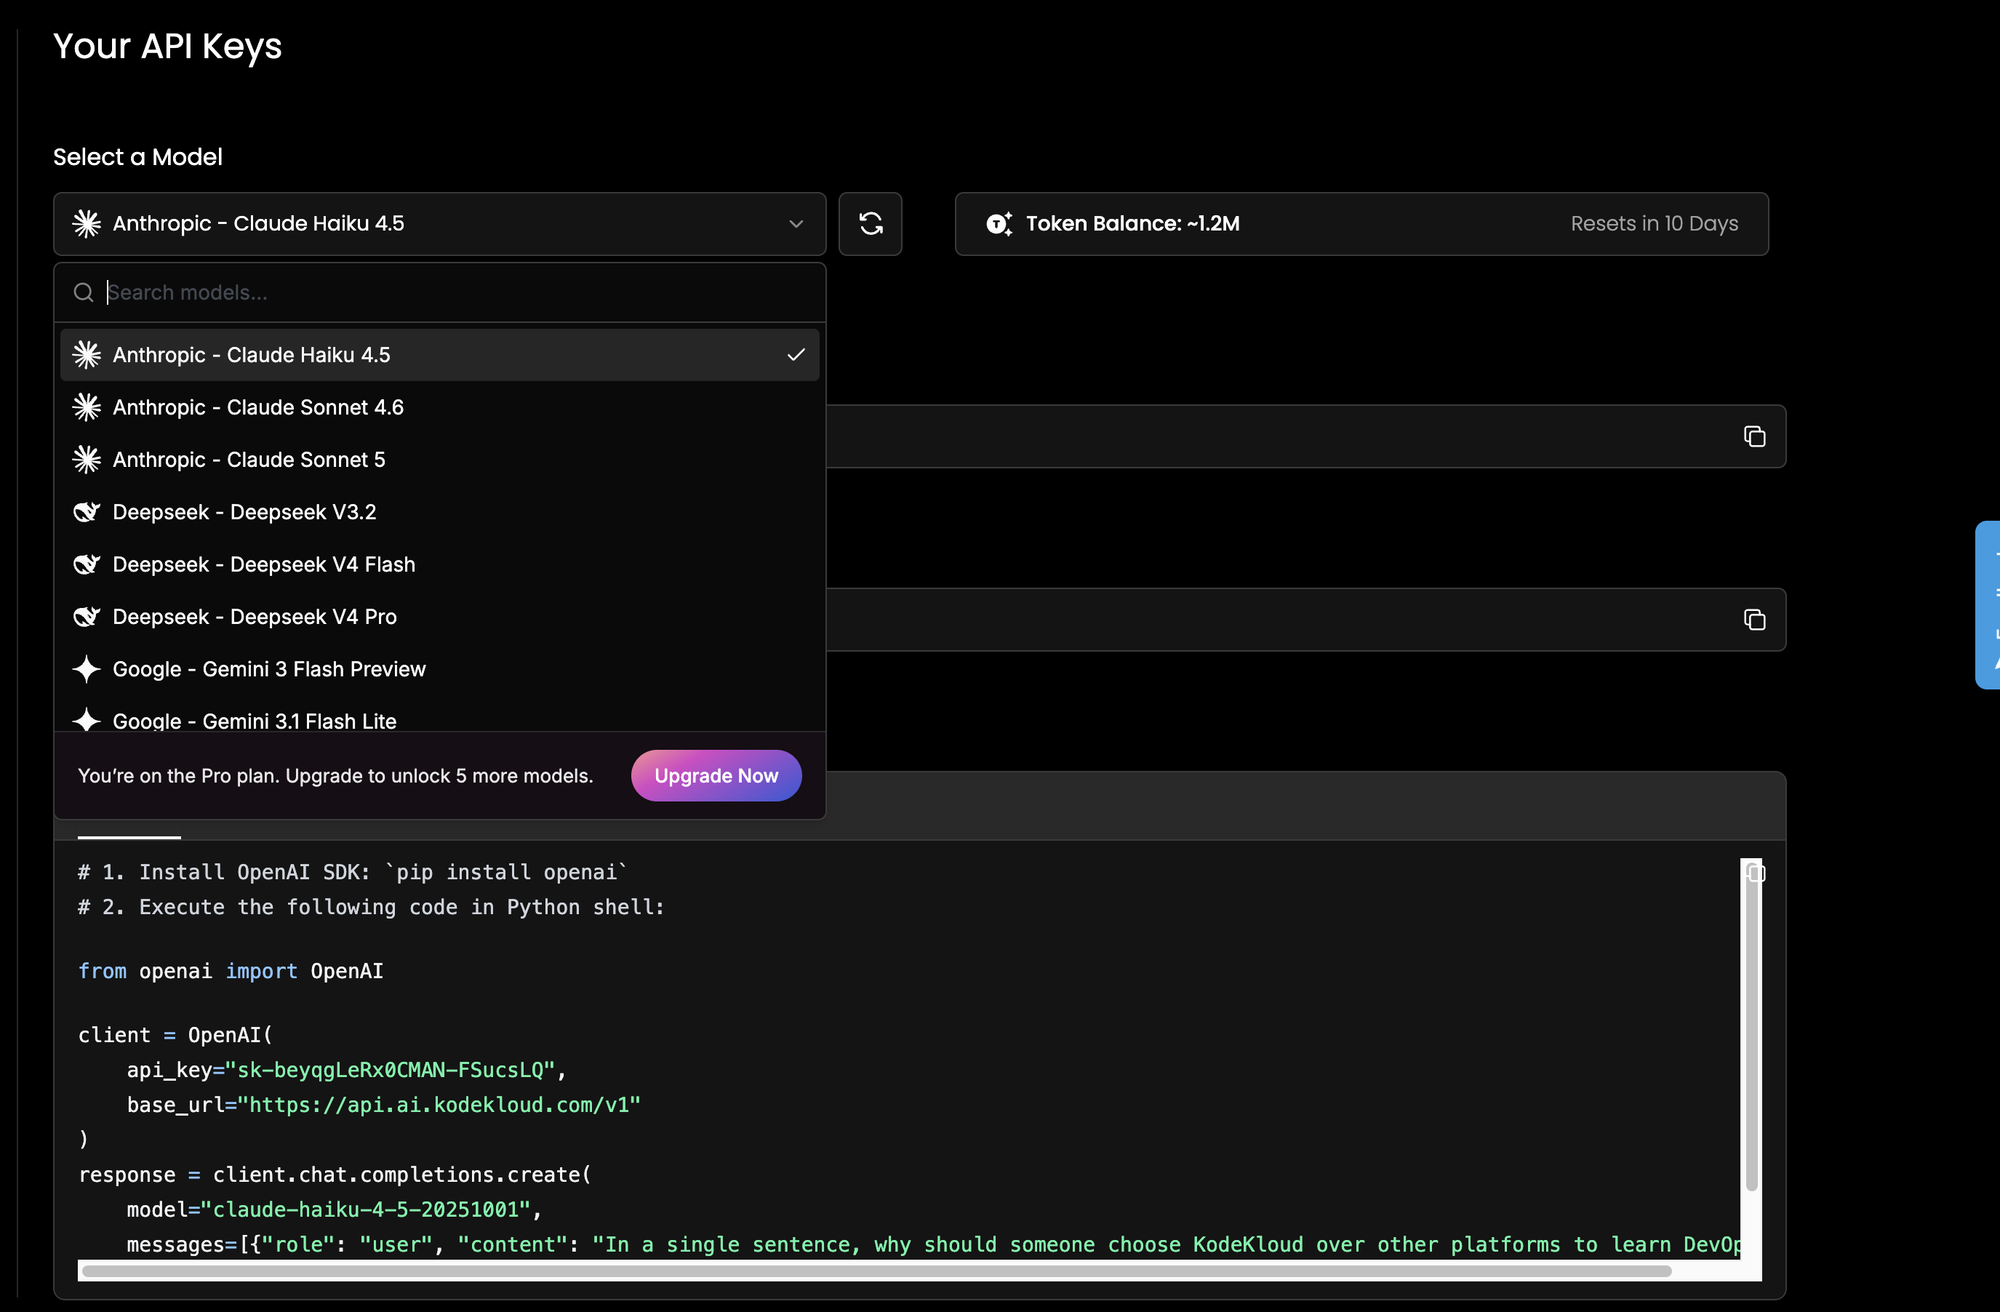Screen dimensions: 2000x1312
Task: Select Google - Gemini 3 Flash Preview
Action: tap(440, 669)
